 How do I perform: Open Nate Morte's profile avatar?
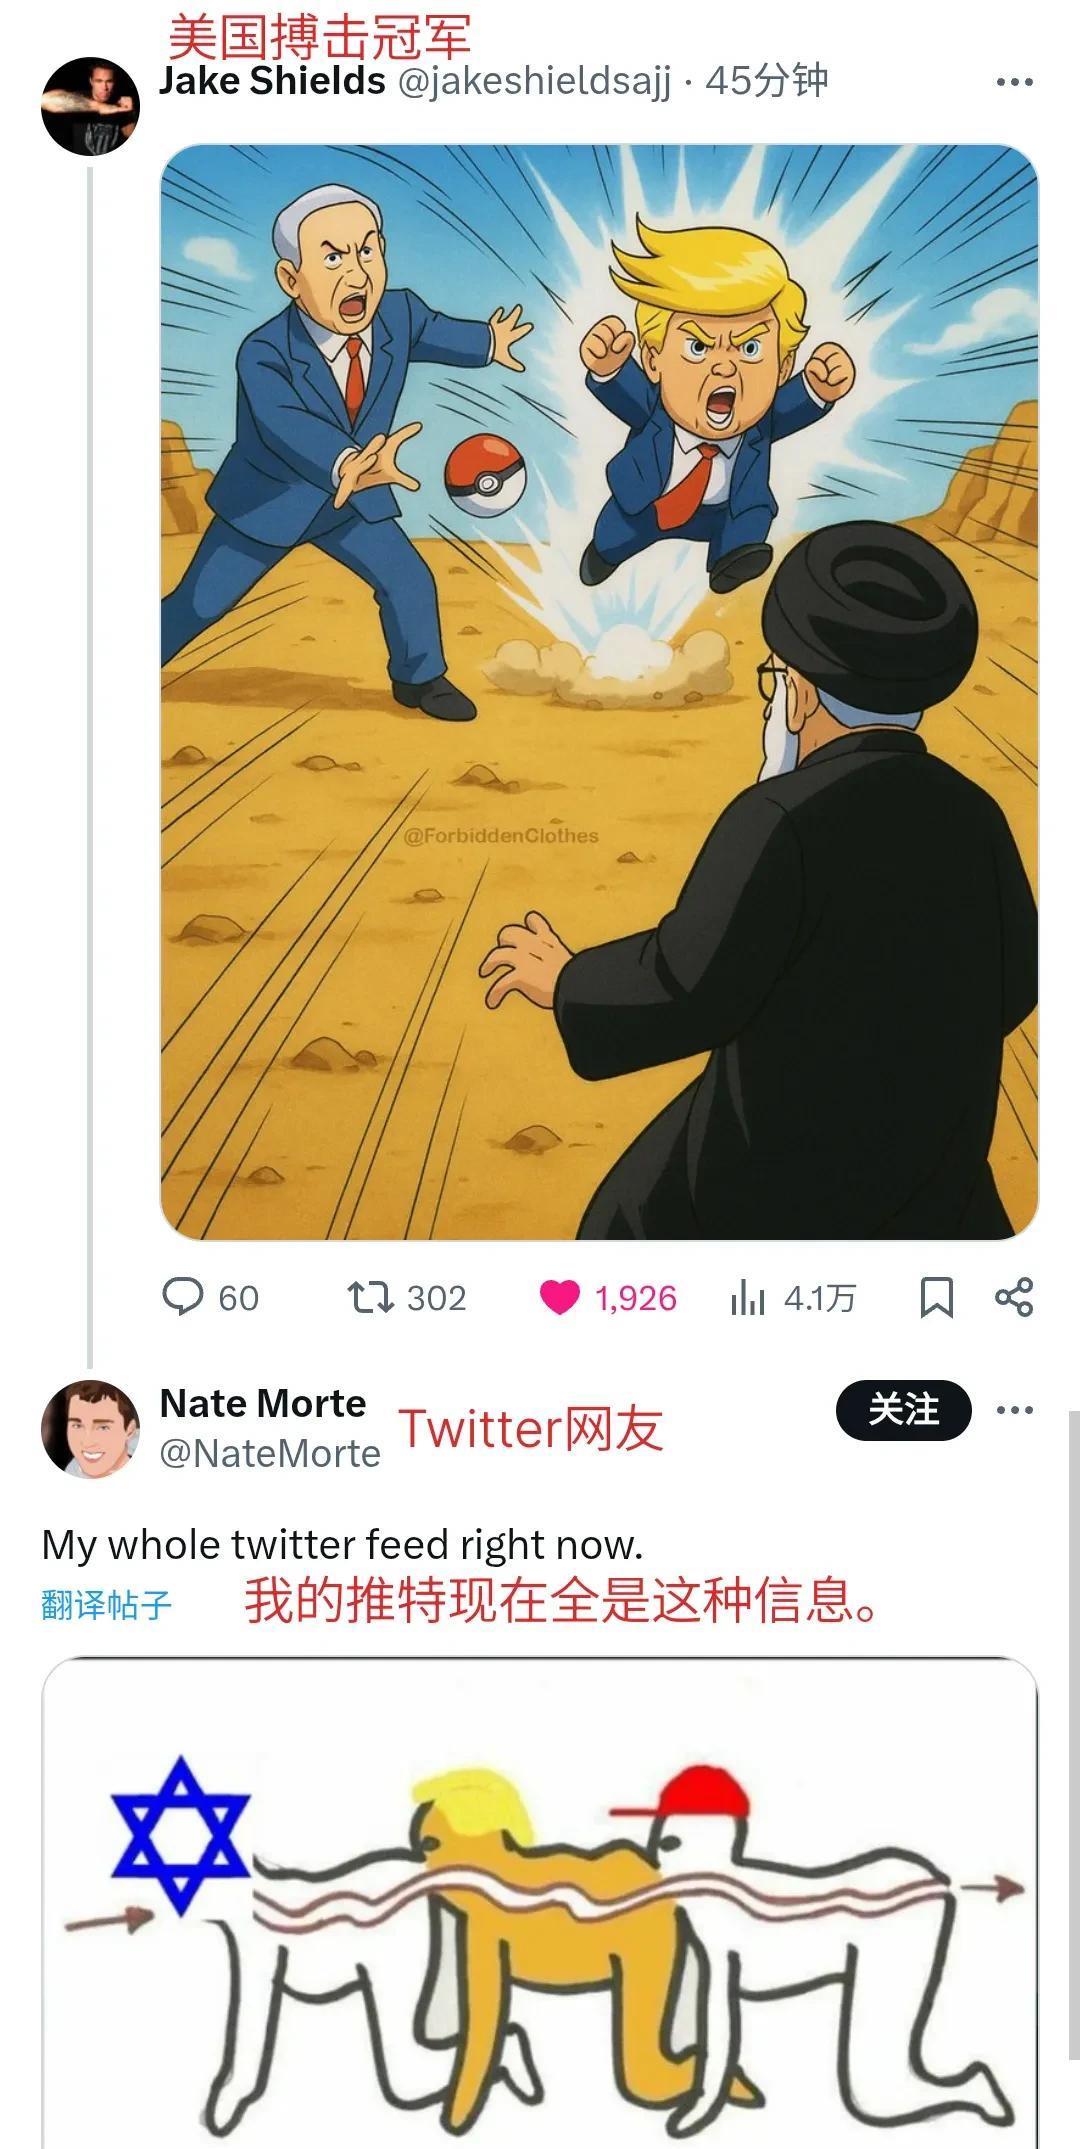coord(90,1429)
